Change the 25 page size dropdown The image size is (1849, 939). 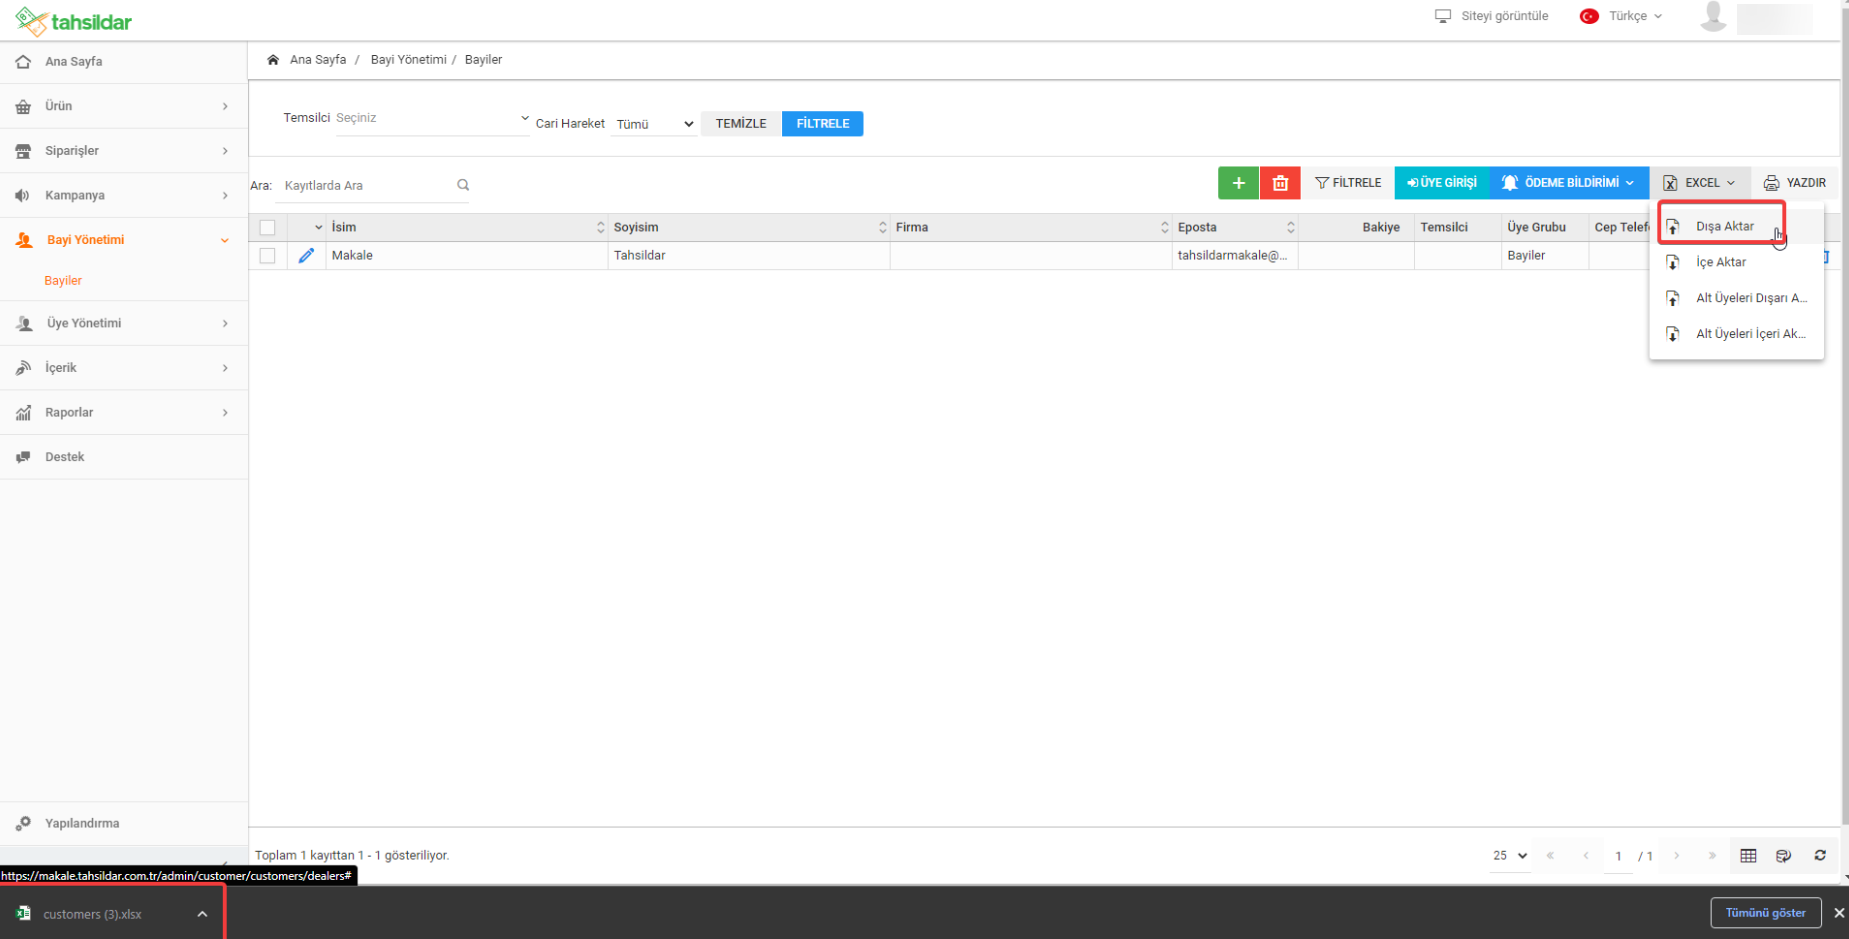[x=1509, y=856]
